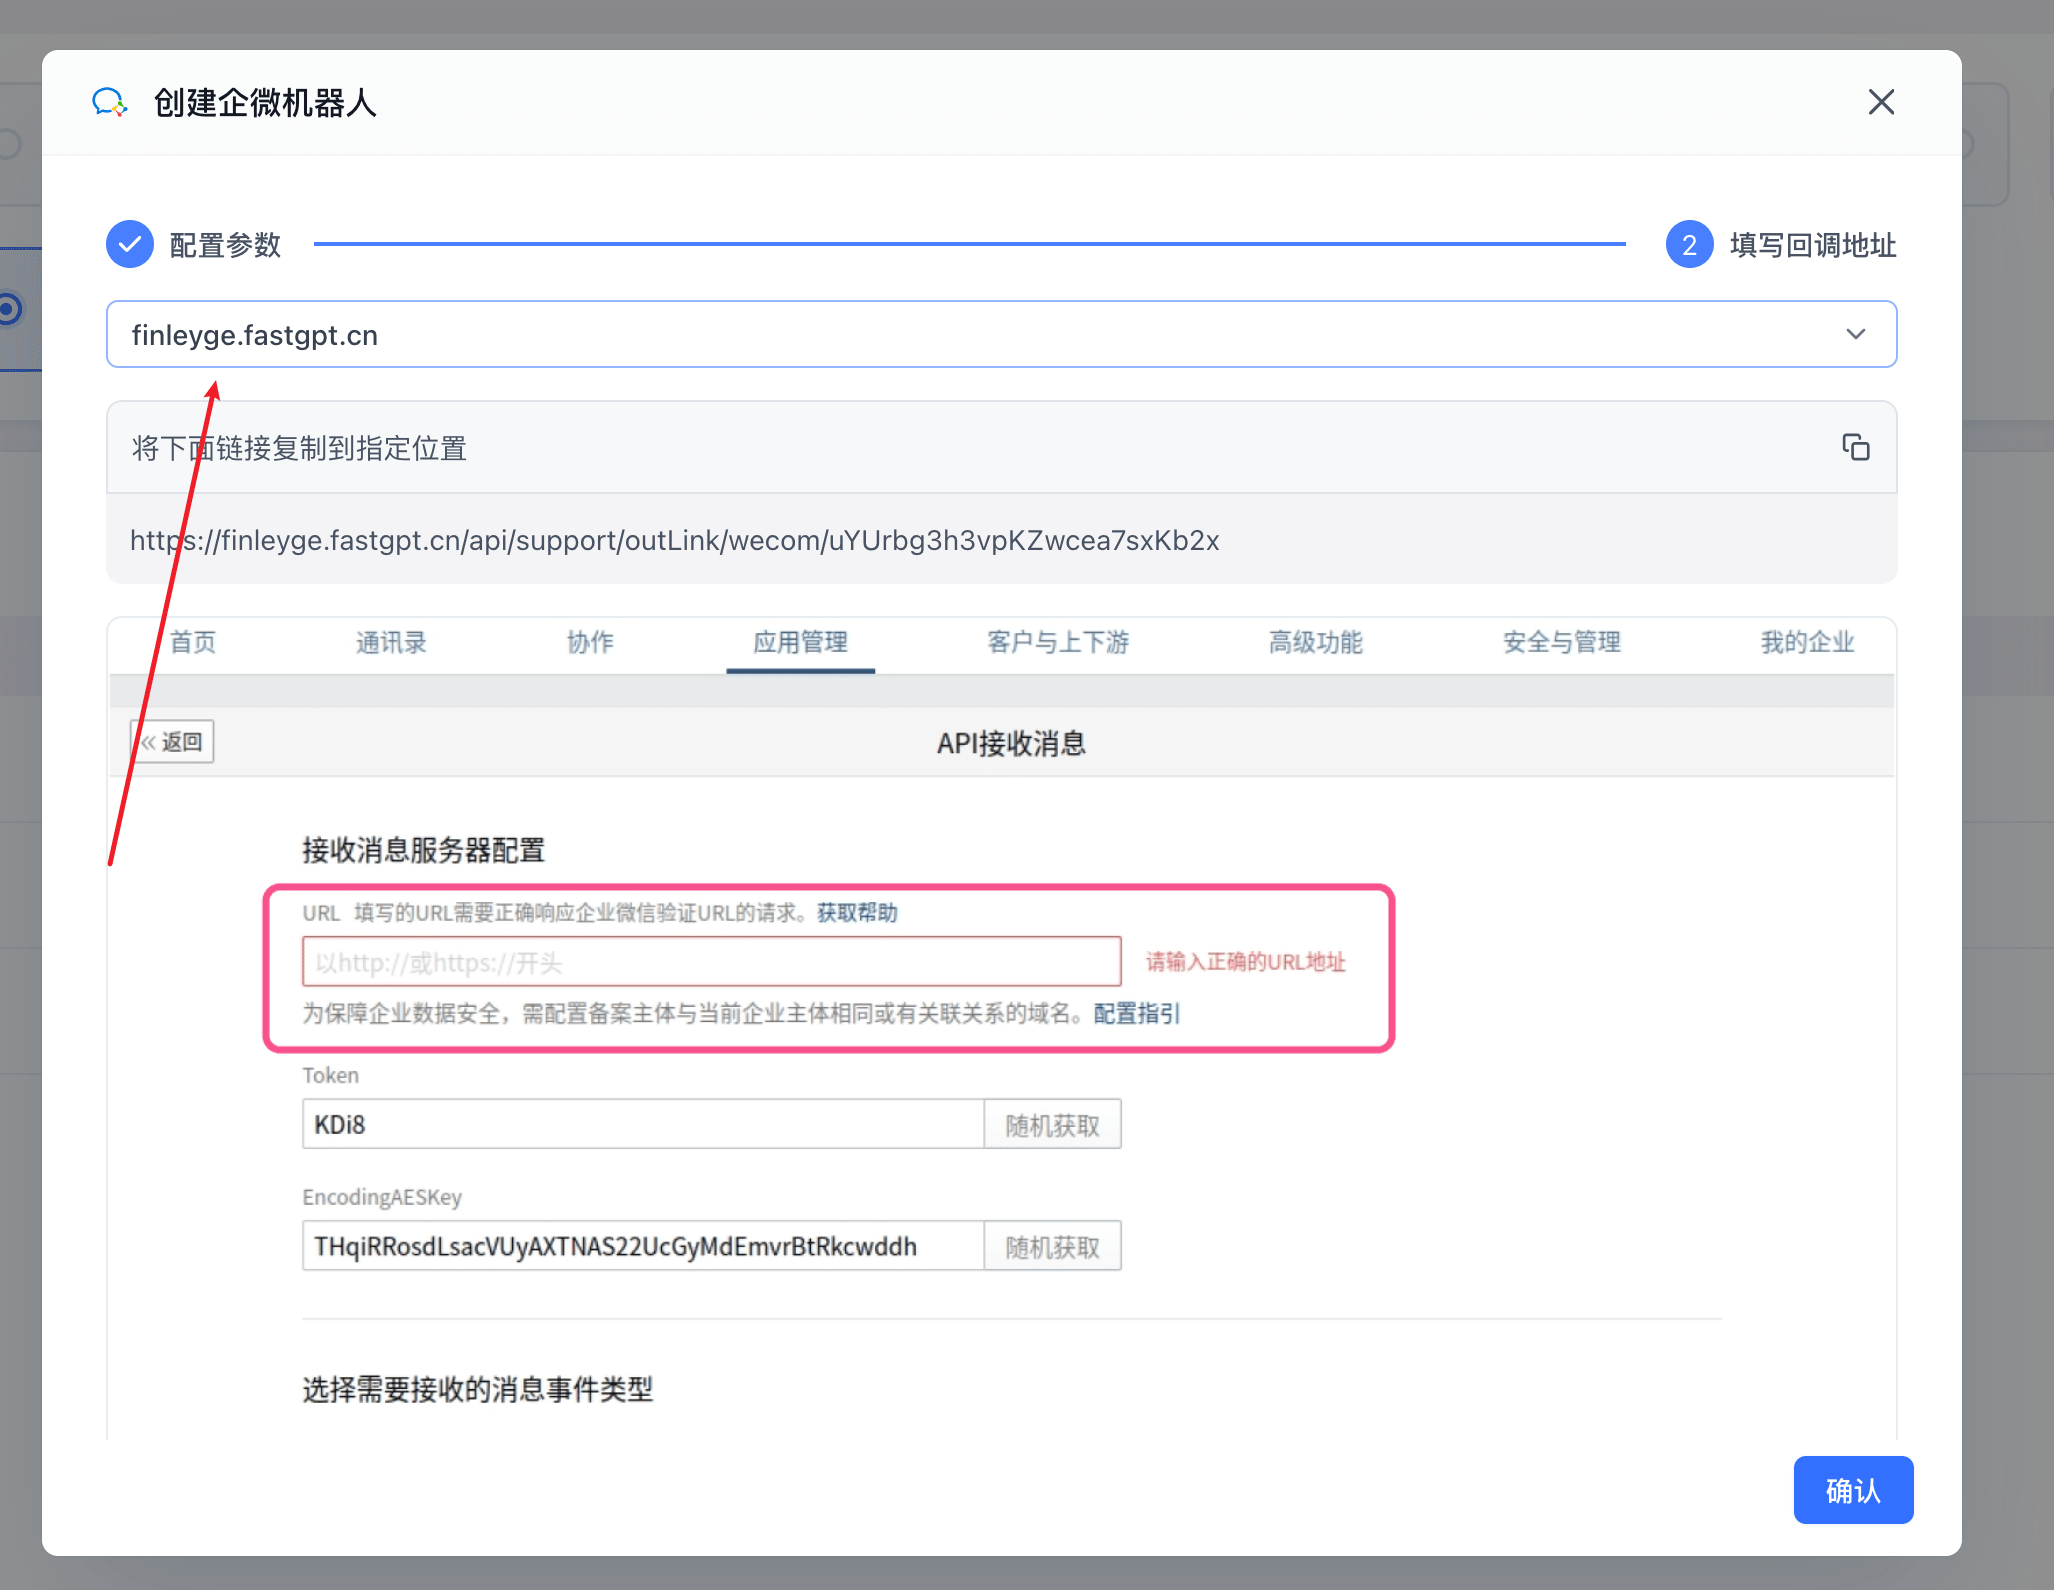Viewport: 2054px width, 1590px height.
Task: Switch to the 应用管理 tab
Action: [800, 643]
